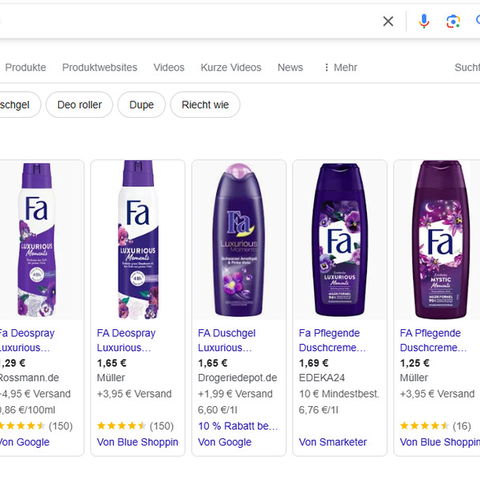Apply the Riecht wie filter chip

[205, 105]
